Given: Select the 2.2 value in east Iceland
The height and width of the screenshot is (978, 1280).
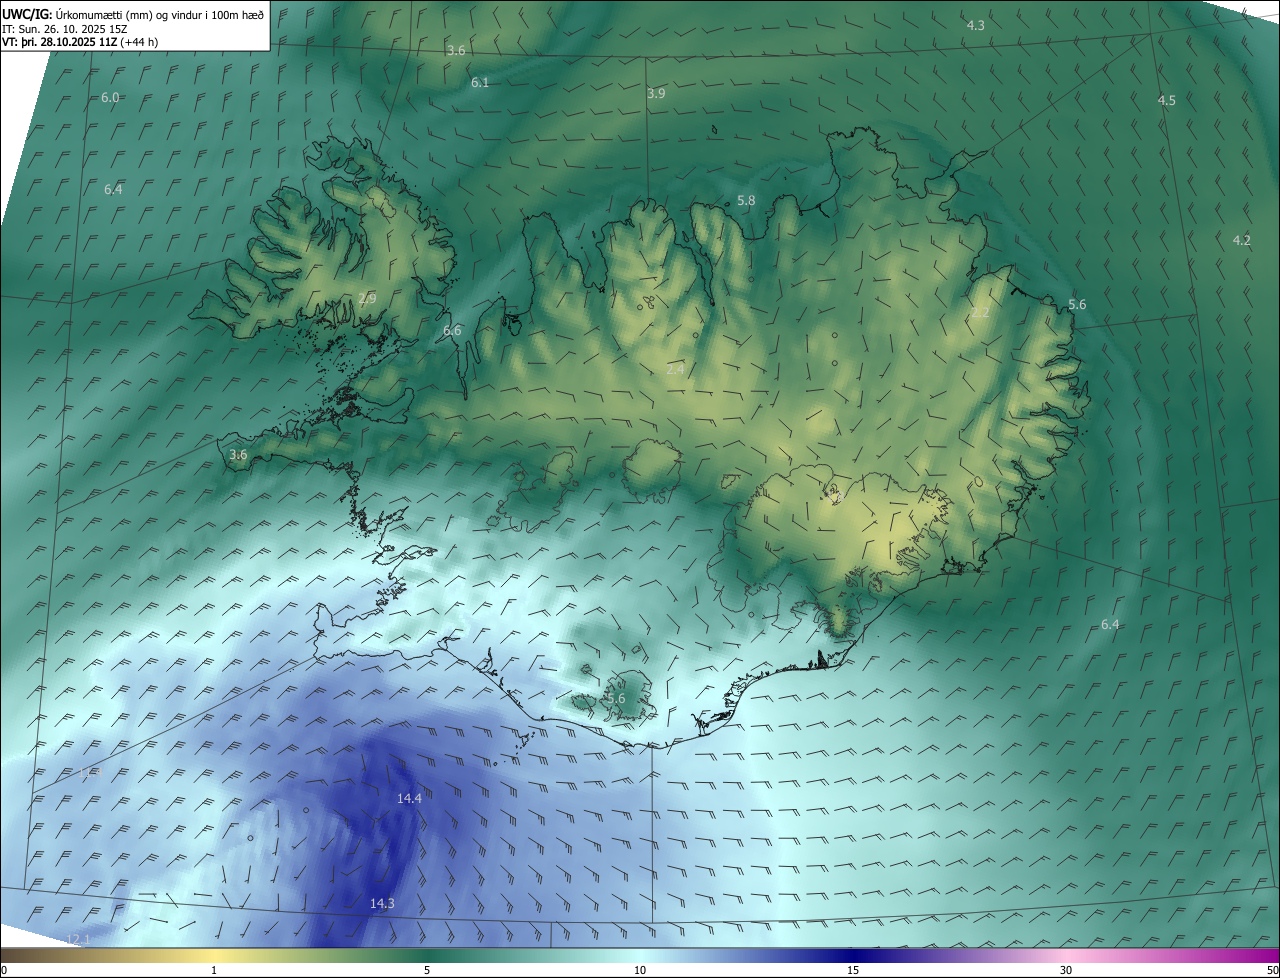Looking at the screenshot, I should [980, 313].
